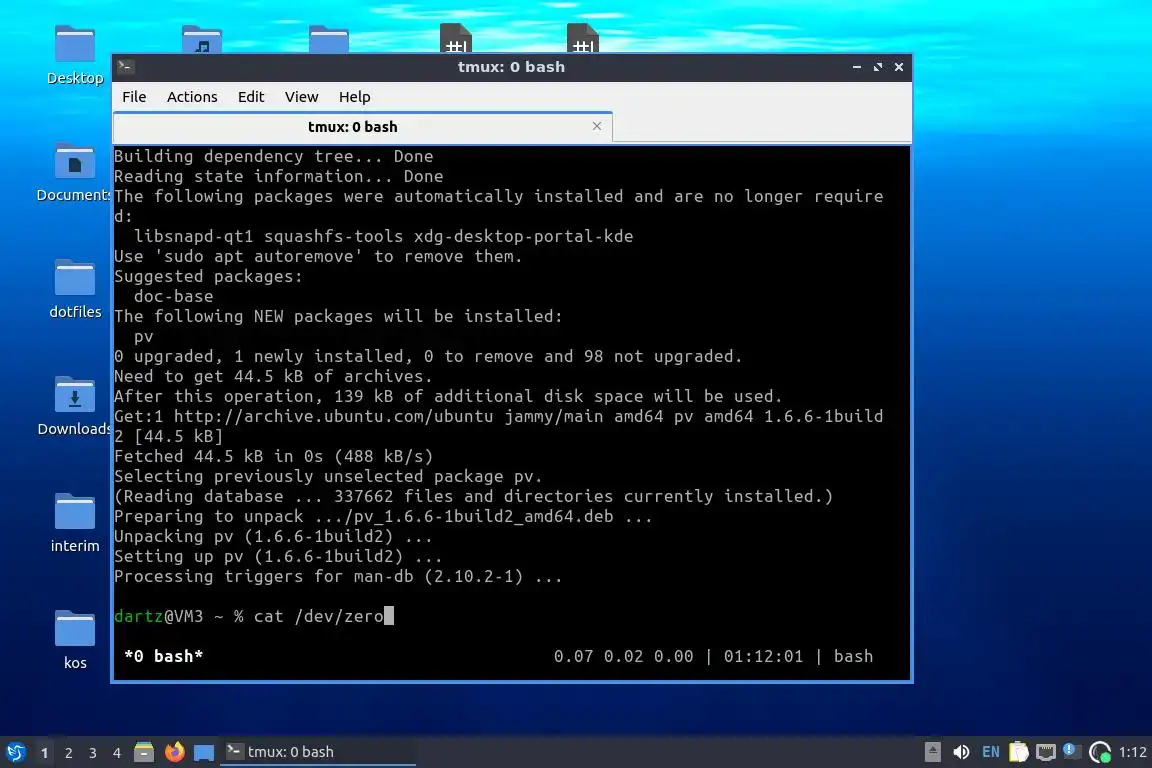Select the Music folder icon on desktop
This screenshot has width=1152, height=768.
[202, 39]
